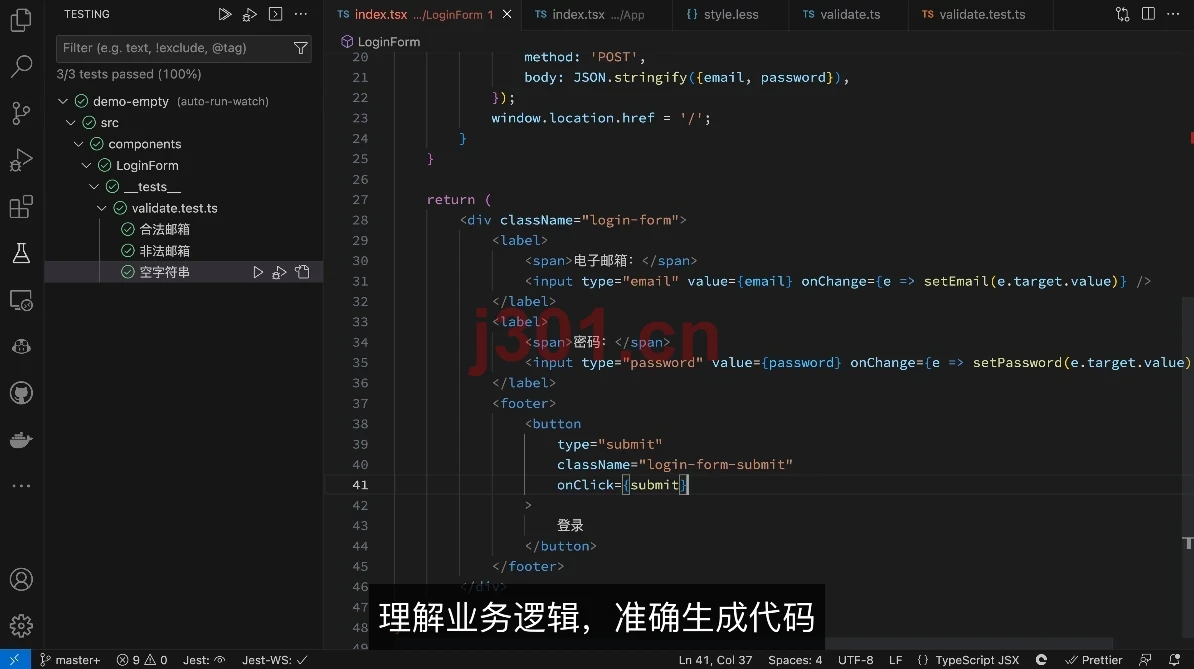Show test output terminal icon
Image resolution: width=1194 pixels, height=669 pixels.
coord(276,14)
